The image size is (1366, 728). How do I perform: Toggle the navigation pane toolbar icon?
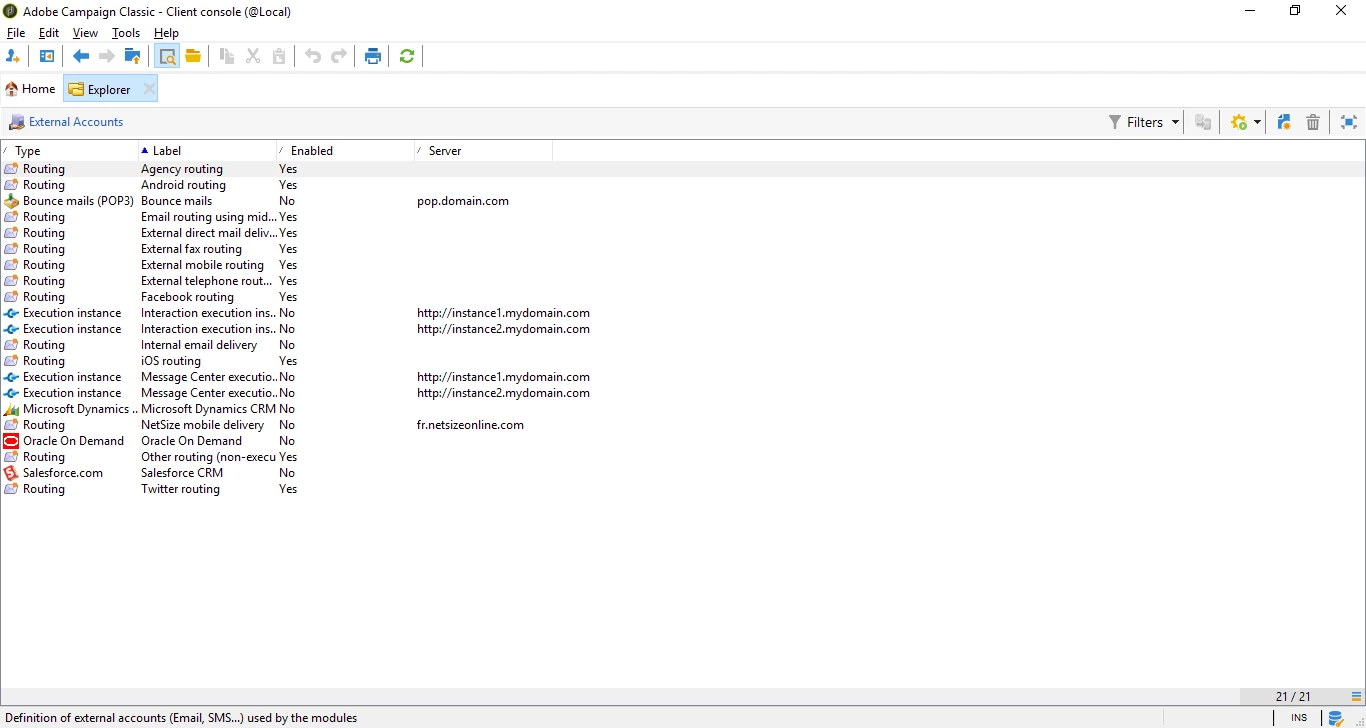[x=47, y=56]
